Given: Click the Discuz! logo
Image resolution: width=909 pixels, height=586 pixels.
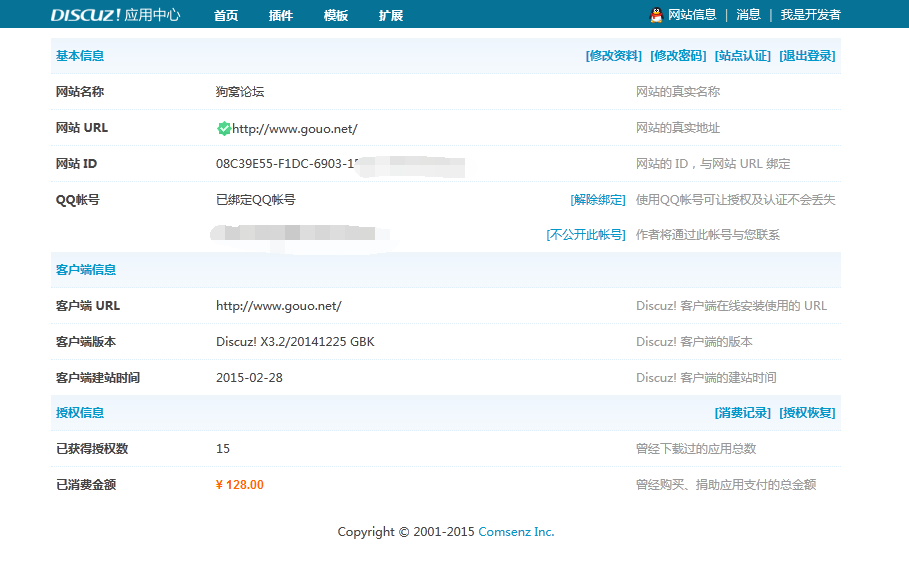Looking at the screenshot, I should pos(84,14).
